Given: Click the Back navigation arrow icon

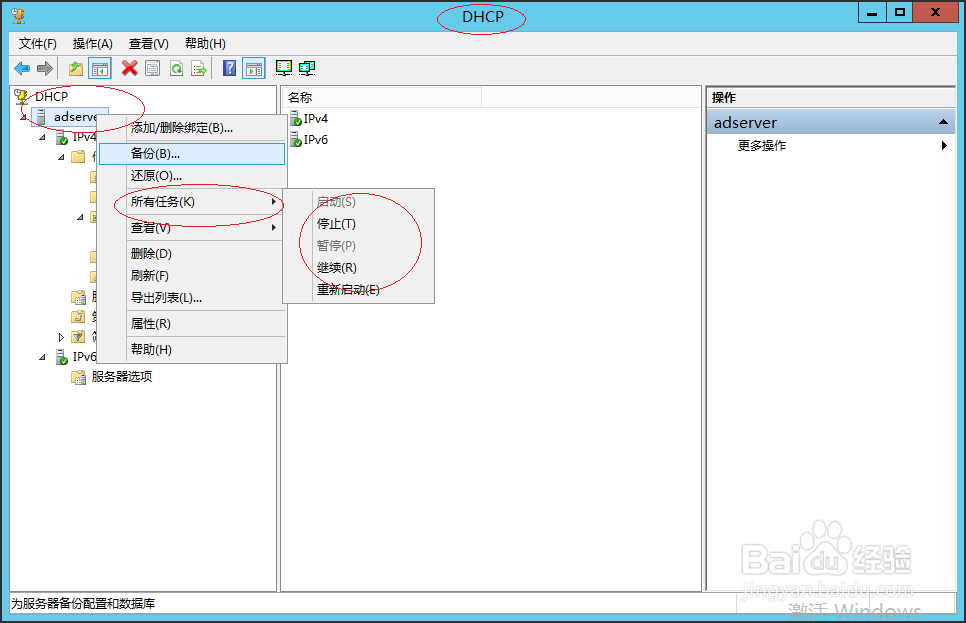Looking at the screenshot, I should pos(21,68).
